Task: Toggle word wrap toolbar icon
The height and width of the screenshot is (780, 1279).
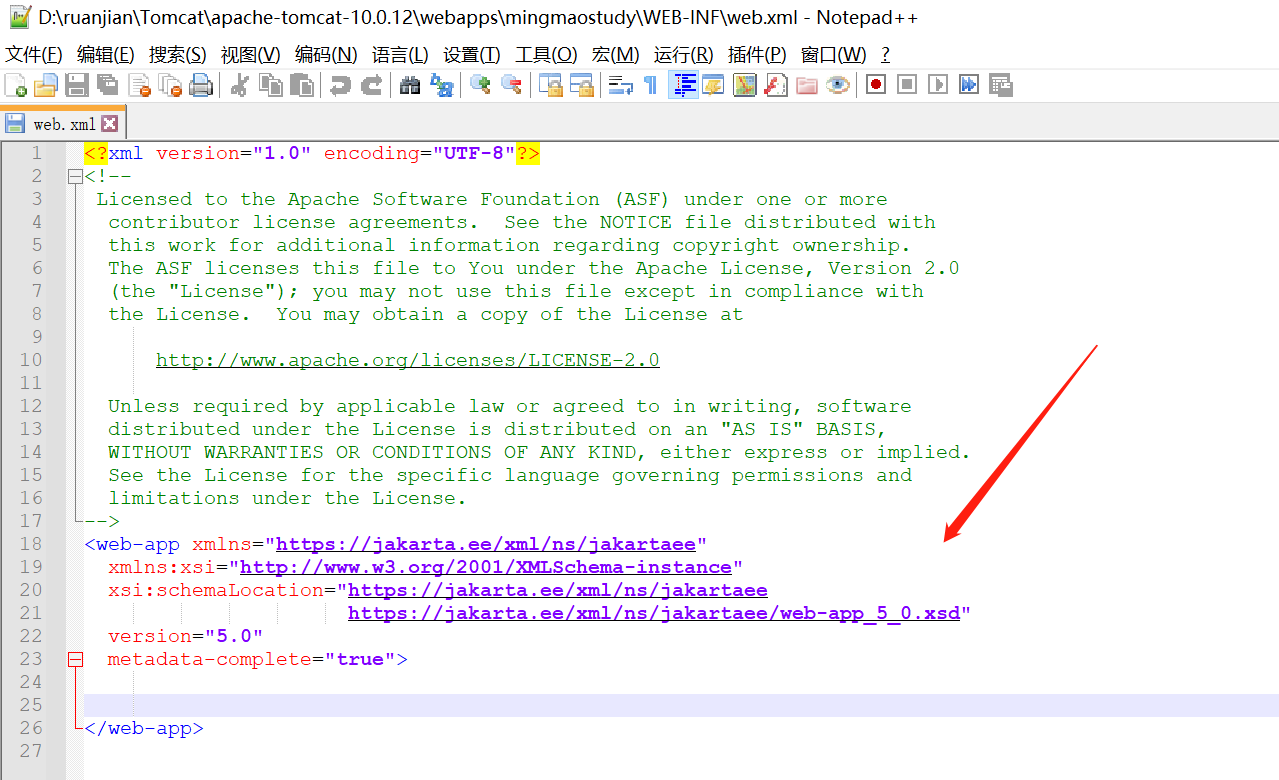Action: click(621, 85)
